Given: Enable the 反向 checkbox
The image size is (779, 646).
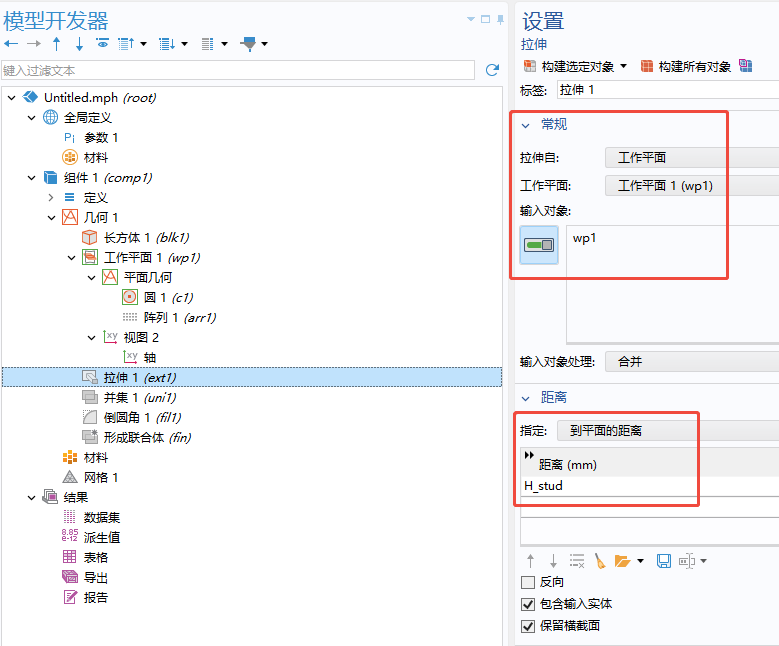Looking at the screenshot, I should click(x=528, y=582).
